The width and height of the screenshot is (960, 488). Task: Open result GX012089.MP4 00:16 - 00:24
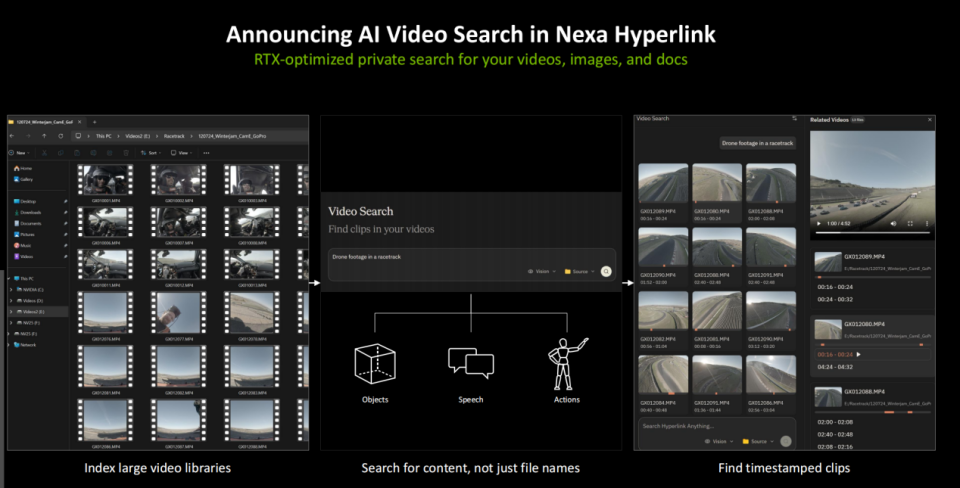point(663,192)
